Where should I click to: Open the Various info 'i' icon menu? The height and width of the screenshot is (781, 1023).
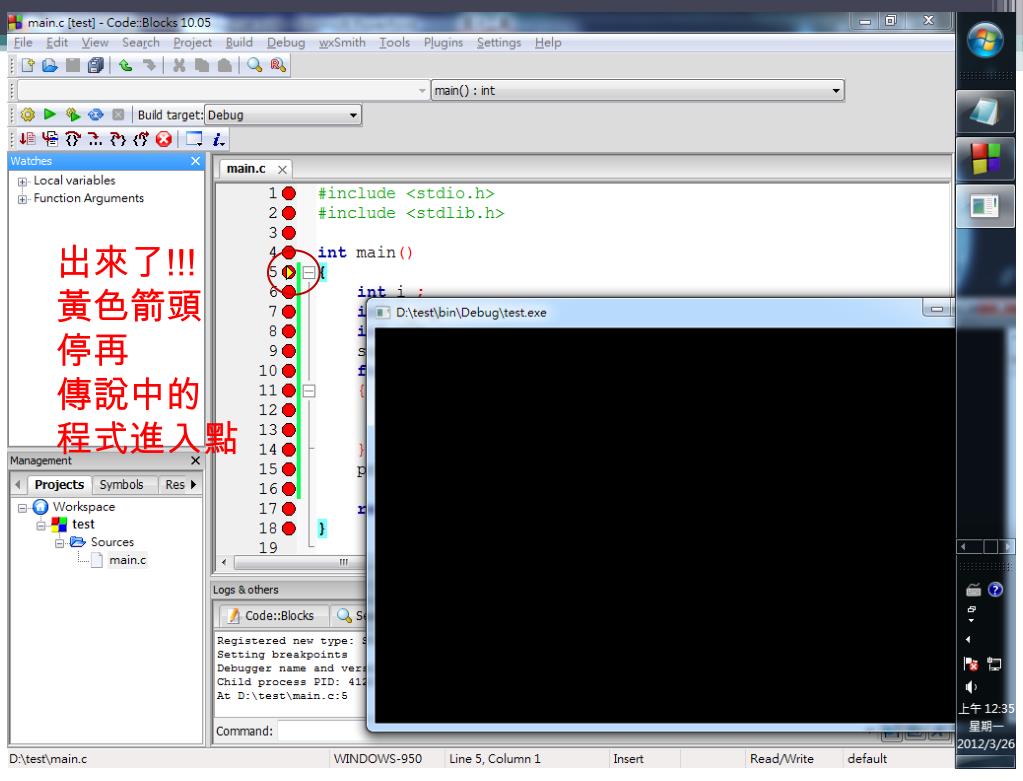click(218, 138)
